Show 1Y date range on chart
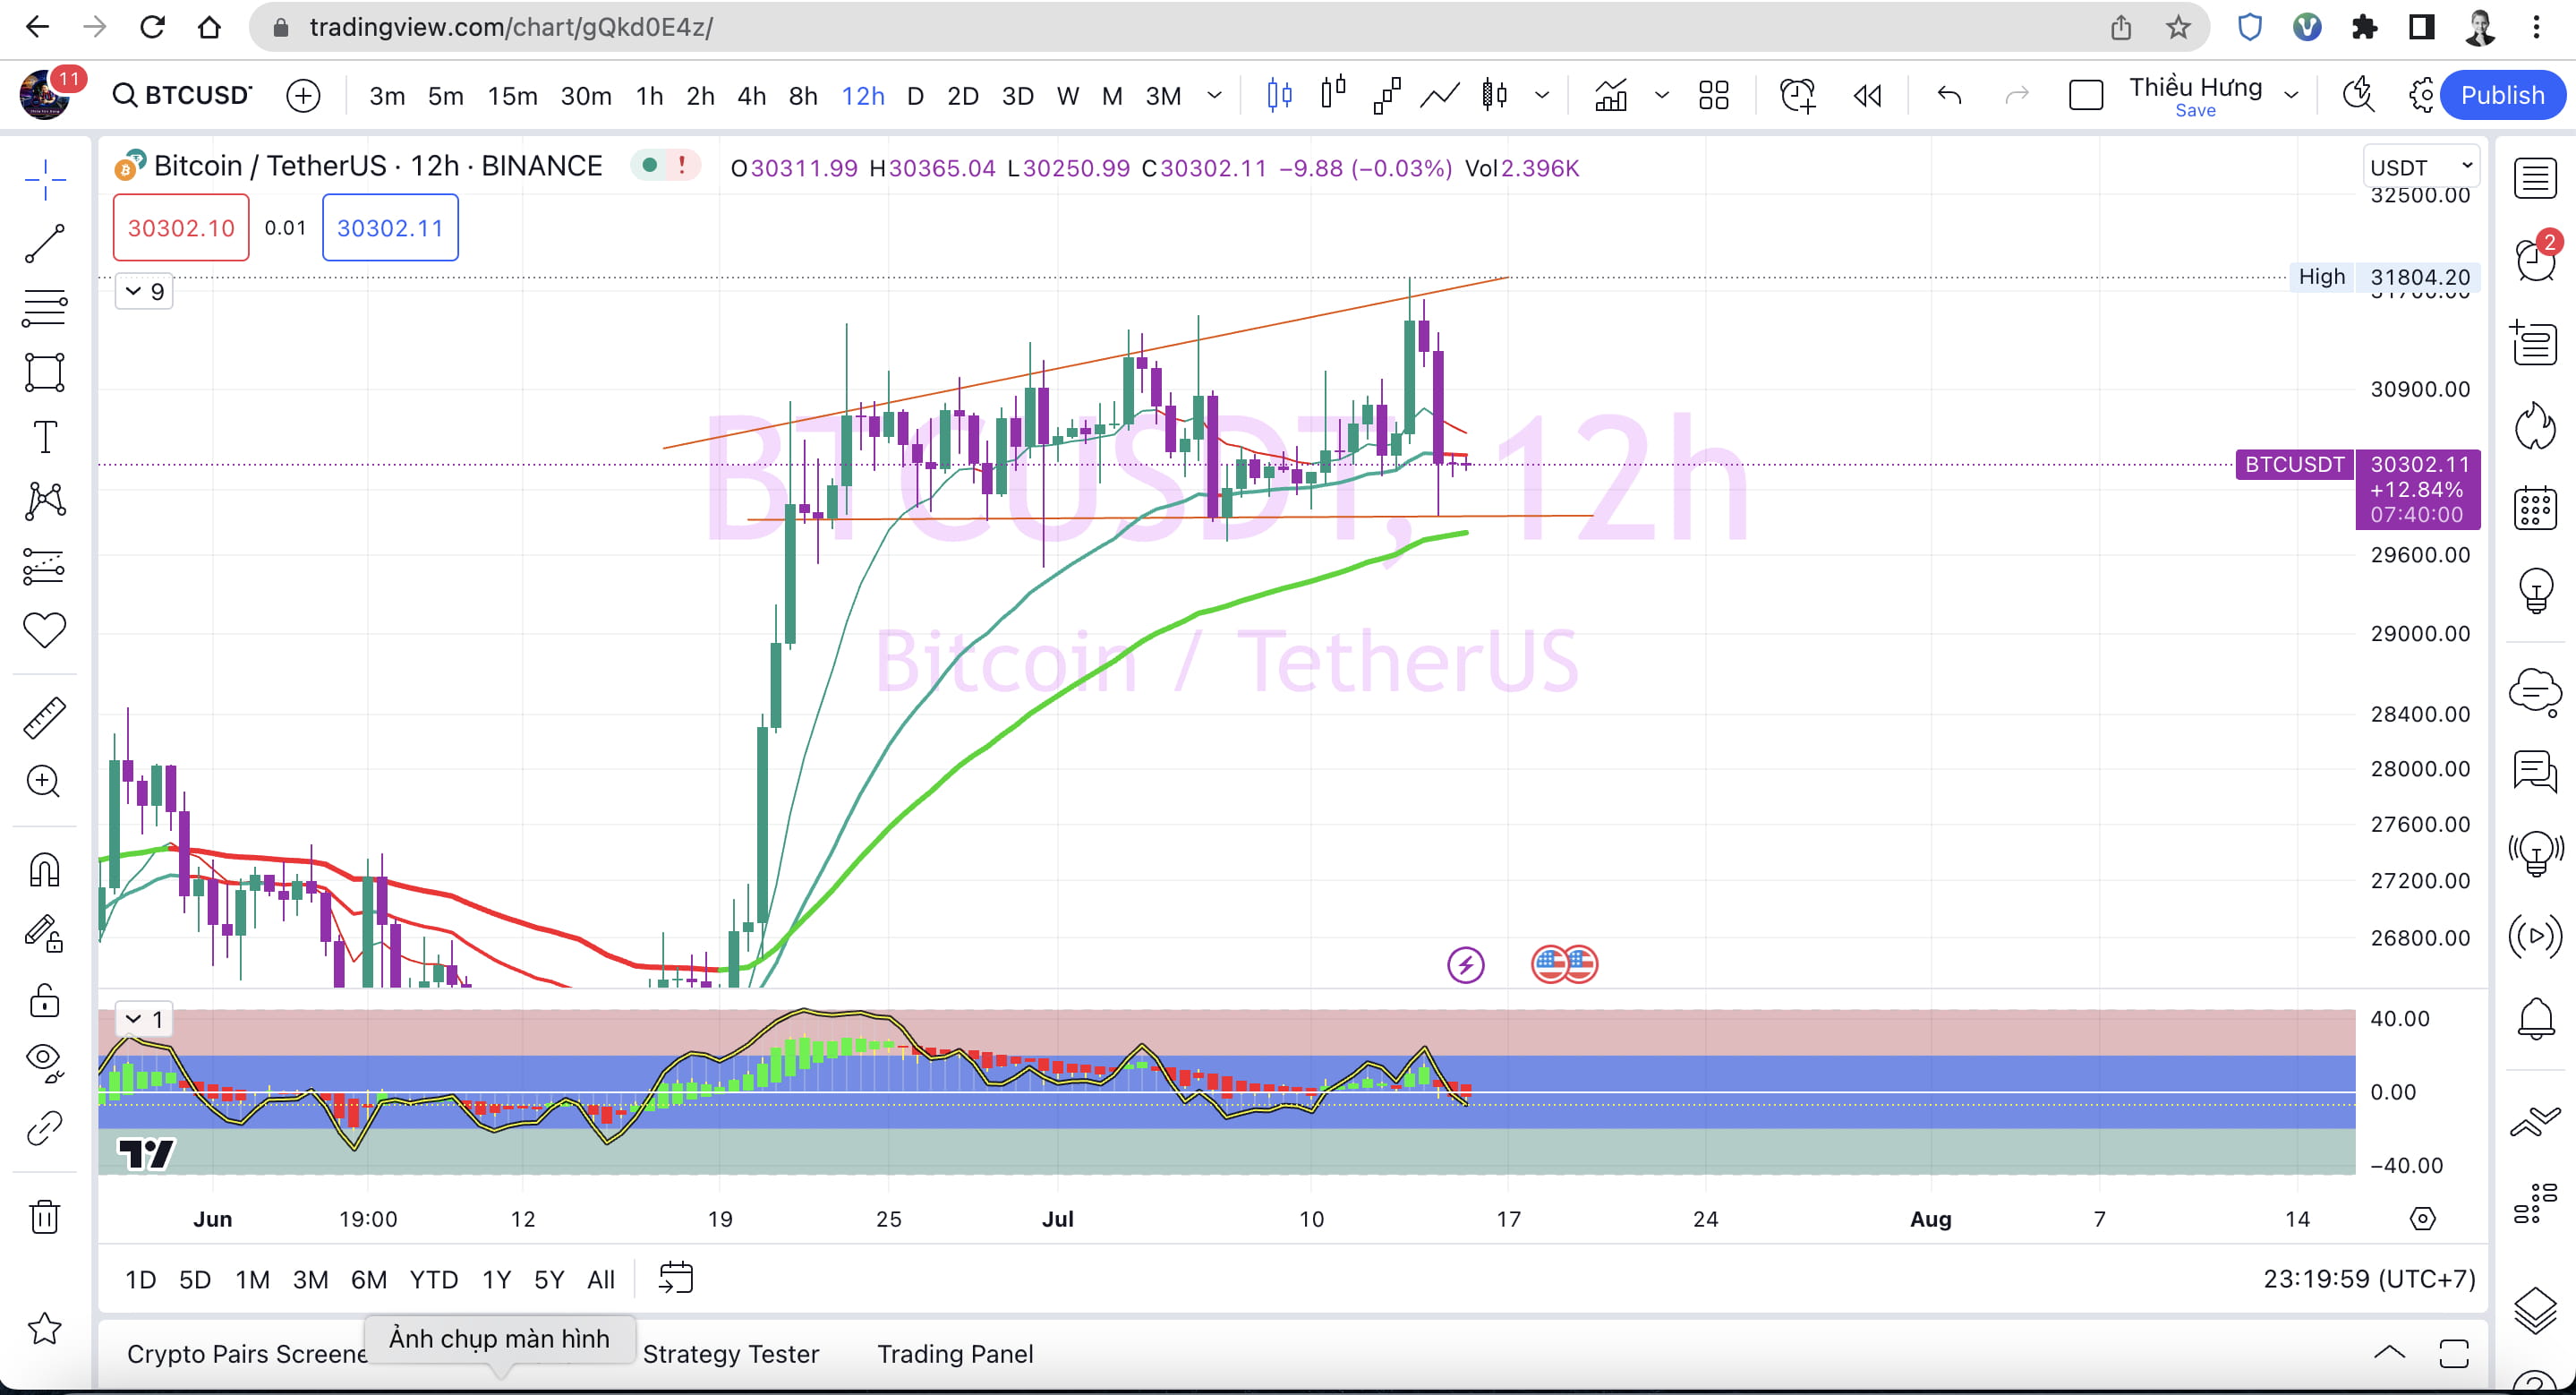The width and height of the screenshot is (2576, 1395). tap(495, 1279)
